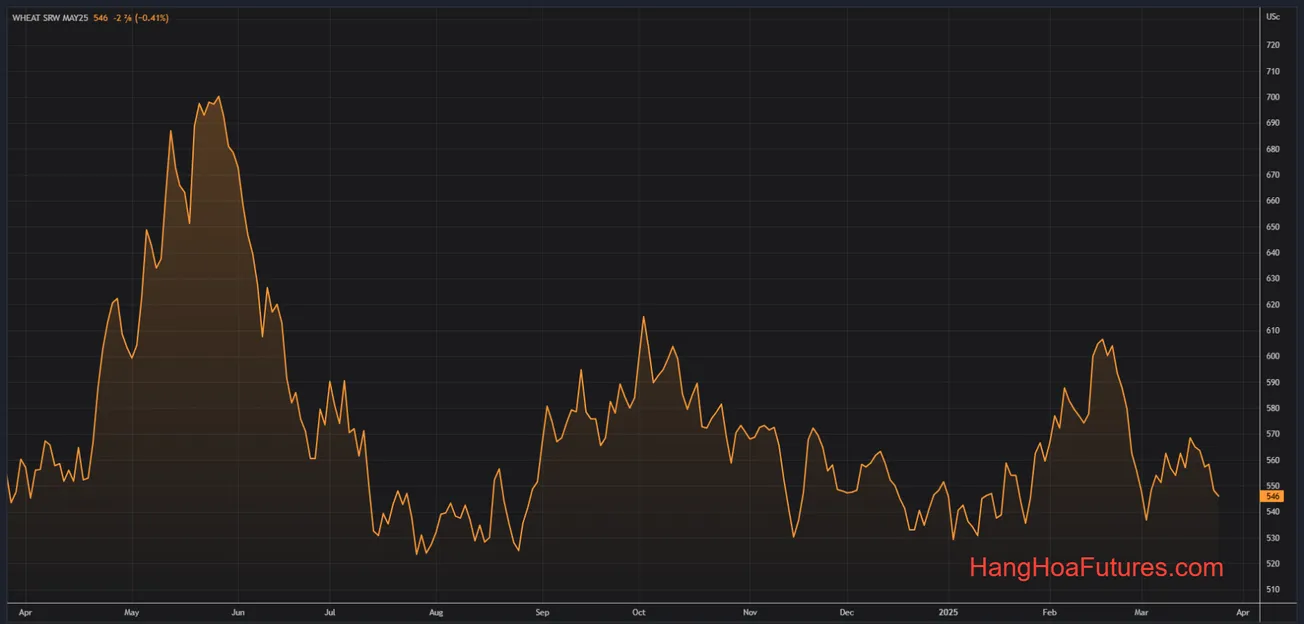The height and width of the screenshot is (624, 1304).
Task: Click the 720 level on price axis
Action: [x=1273, y=45]
